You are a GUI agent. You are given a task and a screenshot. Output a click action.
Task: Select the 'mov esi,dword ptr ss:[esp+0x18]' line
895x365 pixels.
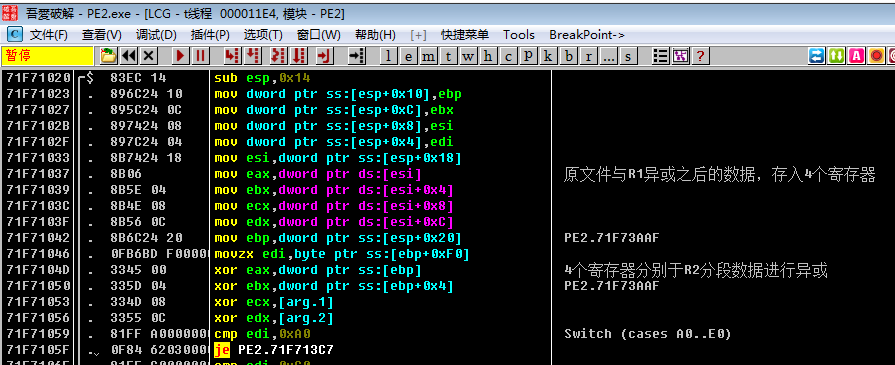[337, 158]
